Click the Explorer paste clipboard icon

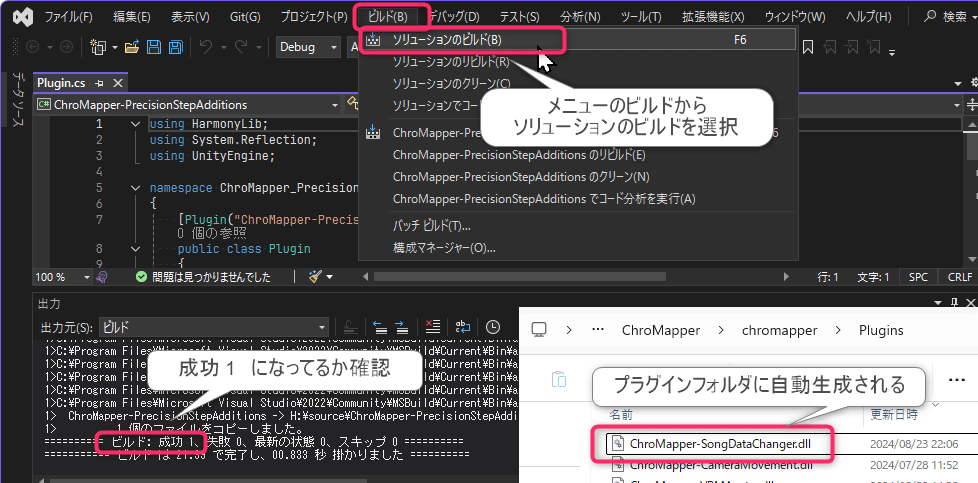point(559,379)
